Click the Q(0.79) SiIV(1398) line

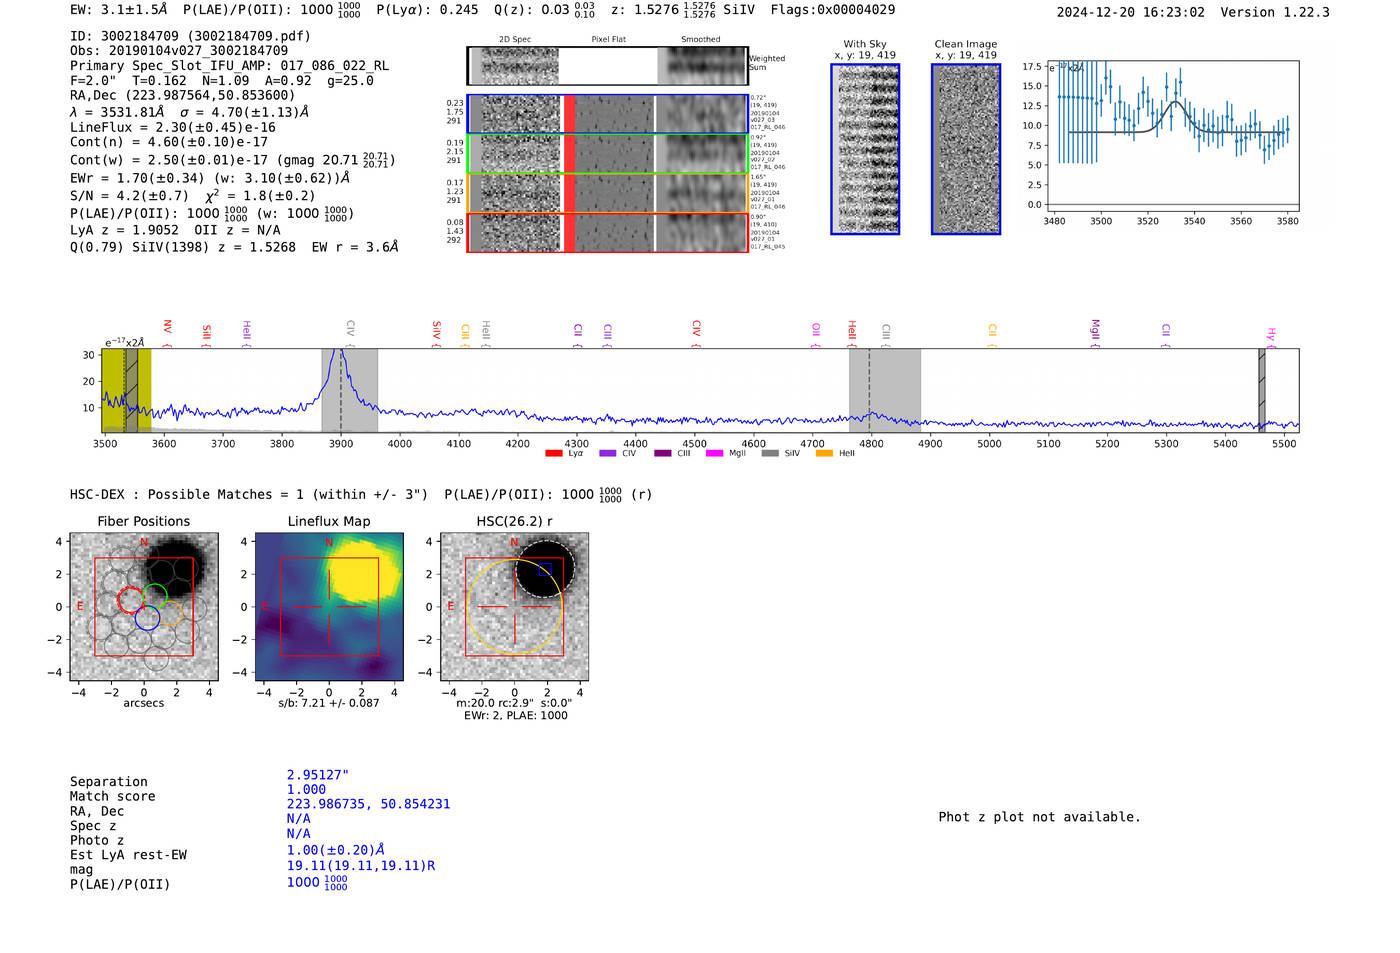(x=234, y=247)
